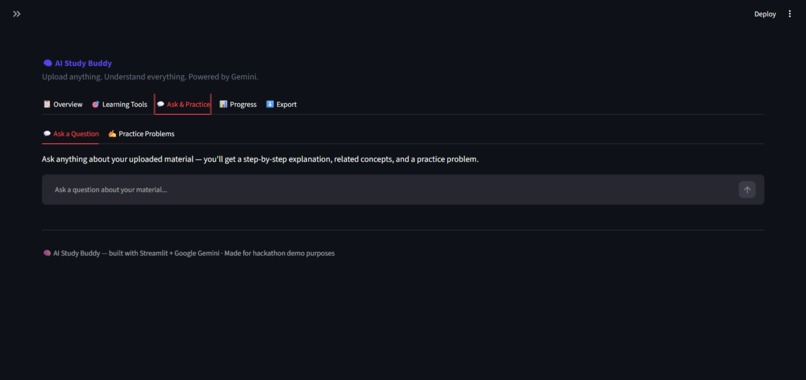This screenshot has height=380, width=806.
Task: Open the Learning Tools tab
Action: click(120, 104)
